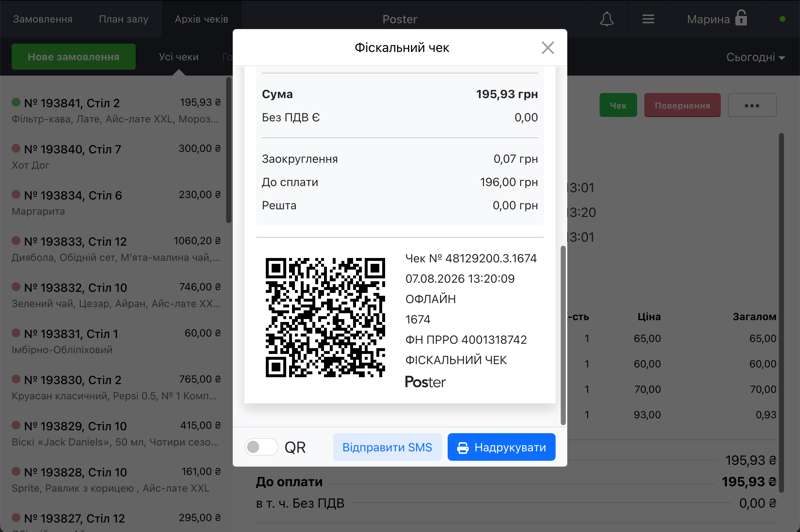This screenshot has height=532, width=800.
Task: Click the green status dot of order 193841
Action: pos(16,102)
